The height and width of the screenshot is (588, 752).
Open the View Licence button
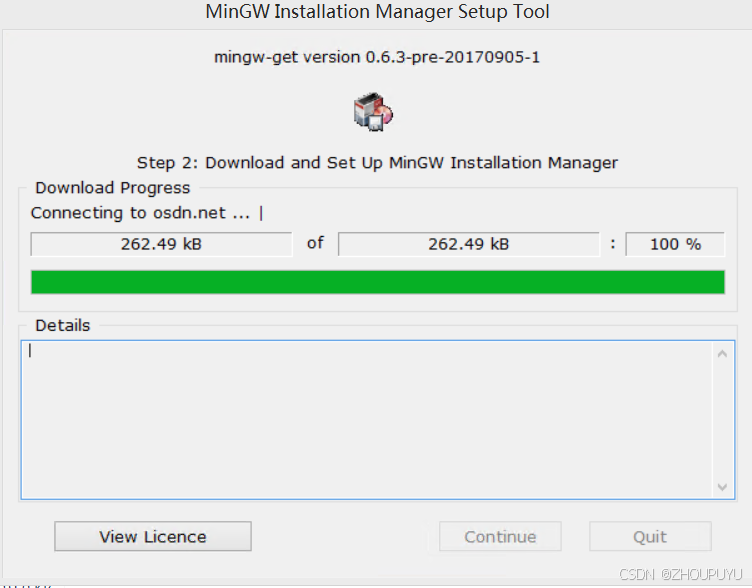[x=153, y=536]
